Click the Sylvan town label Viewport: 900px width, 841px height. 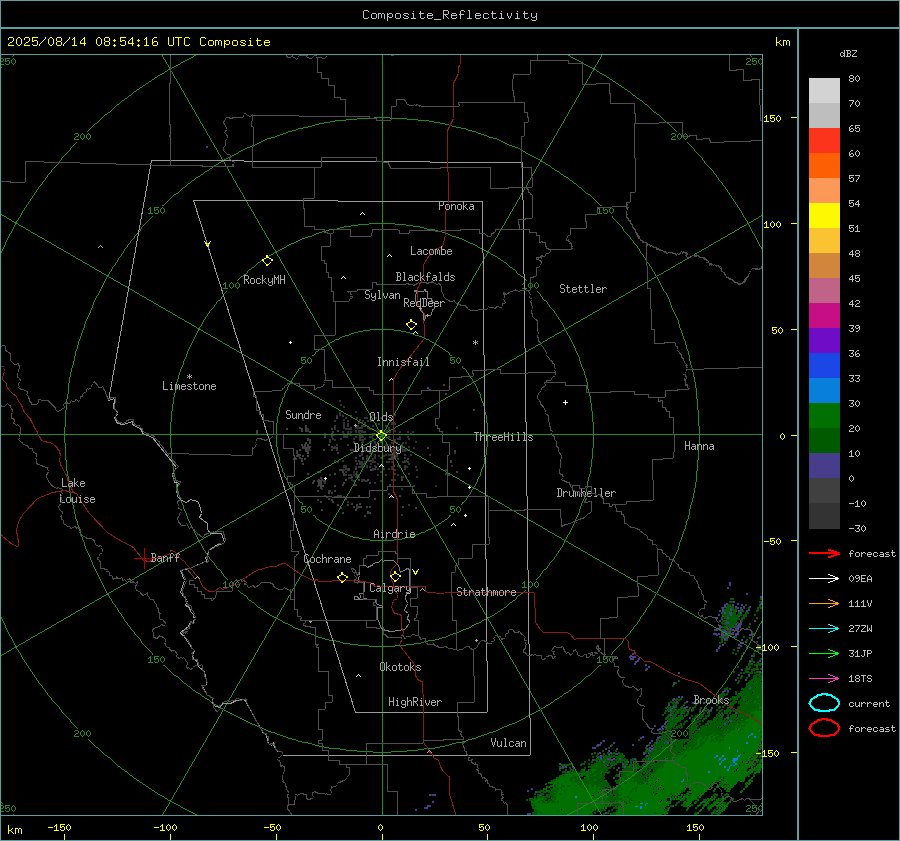(382, 295)
